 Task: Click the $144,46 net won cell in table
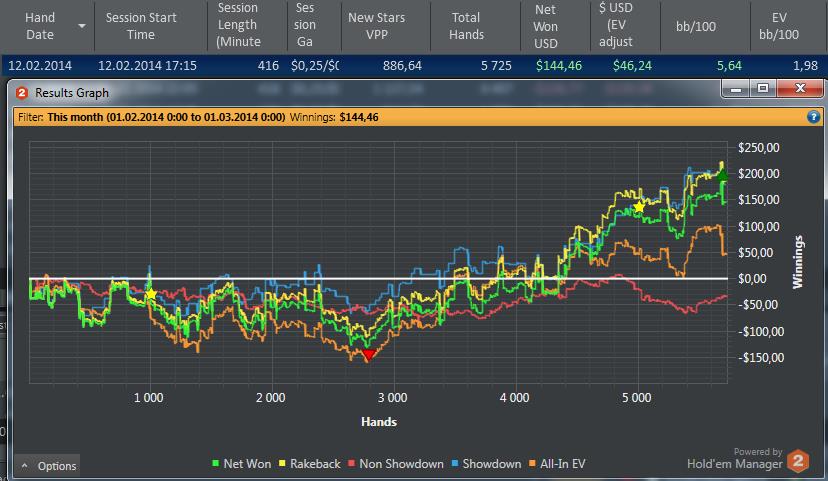pos(559,65)
